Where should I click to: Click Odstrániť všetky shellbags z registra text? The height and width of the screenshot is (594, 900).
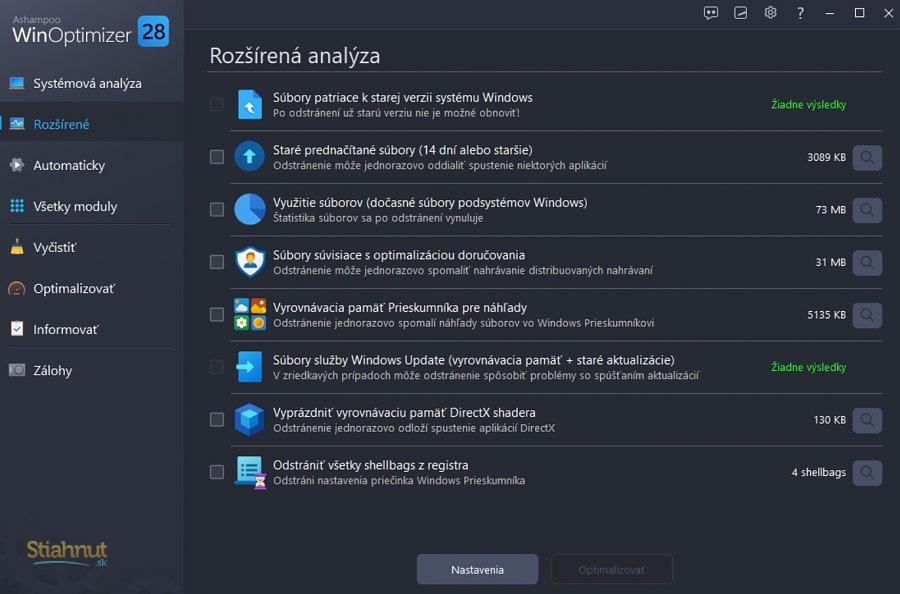coord(371,465)
